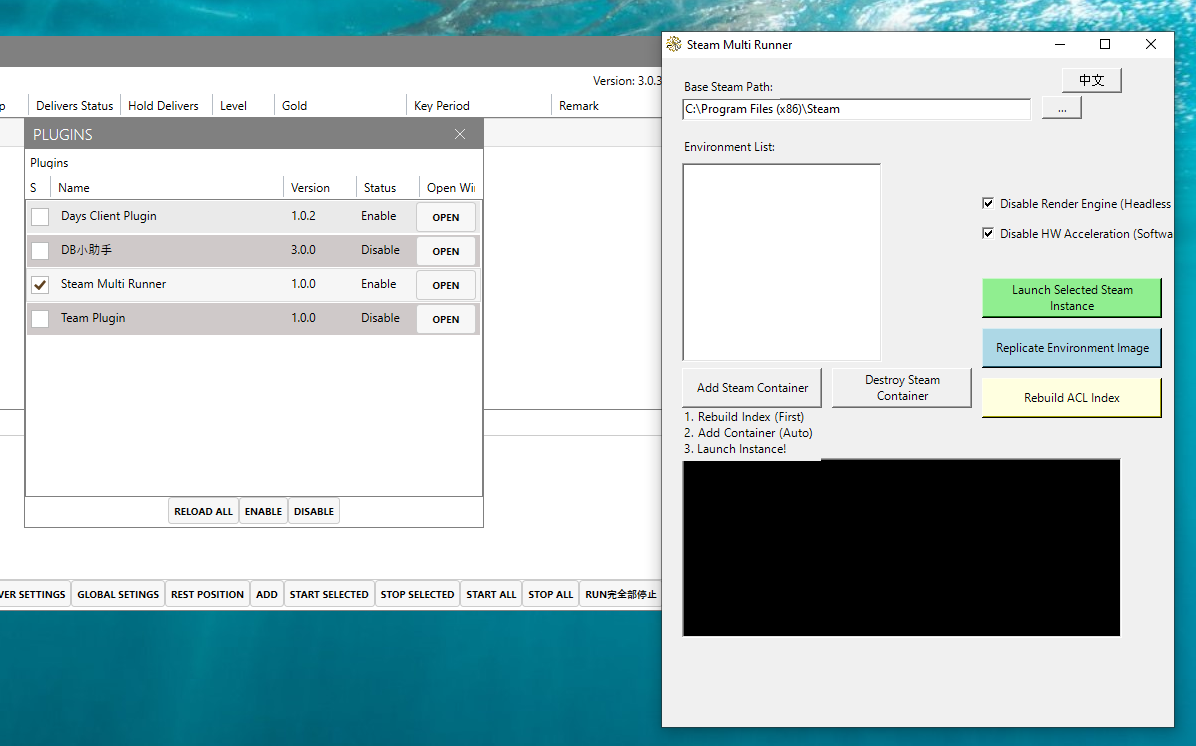Open the DB小助手 plugin window
Image resolution: width=1196 pixels, height=746 pixels.
pyautogui.click(x=445, y=251)
